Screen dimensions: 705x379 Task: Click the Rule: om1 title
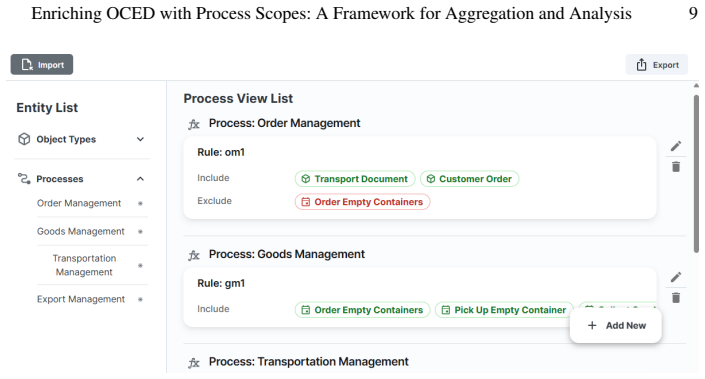pos(221,152)
